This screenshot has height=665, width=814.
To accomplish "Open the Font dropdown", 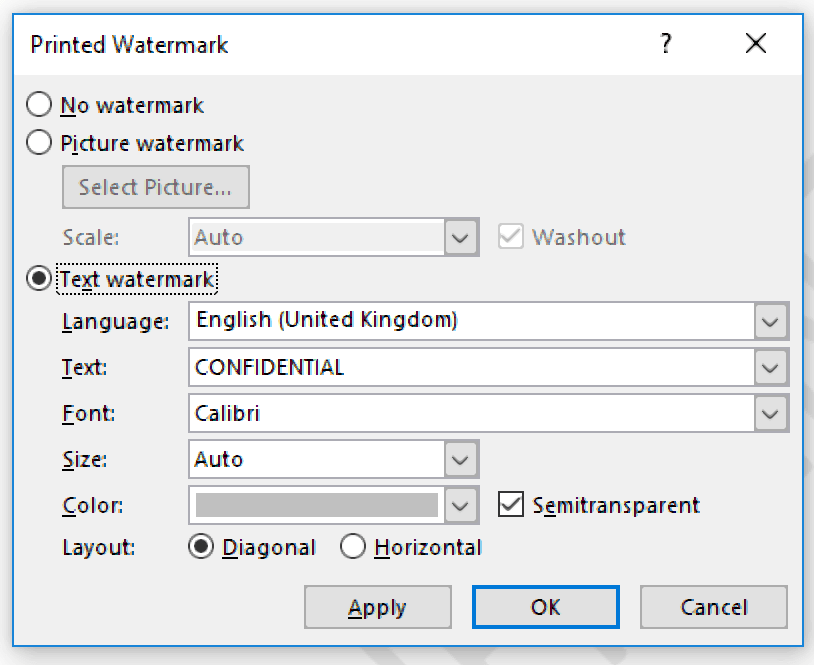I will click(771, 413).
